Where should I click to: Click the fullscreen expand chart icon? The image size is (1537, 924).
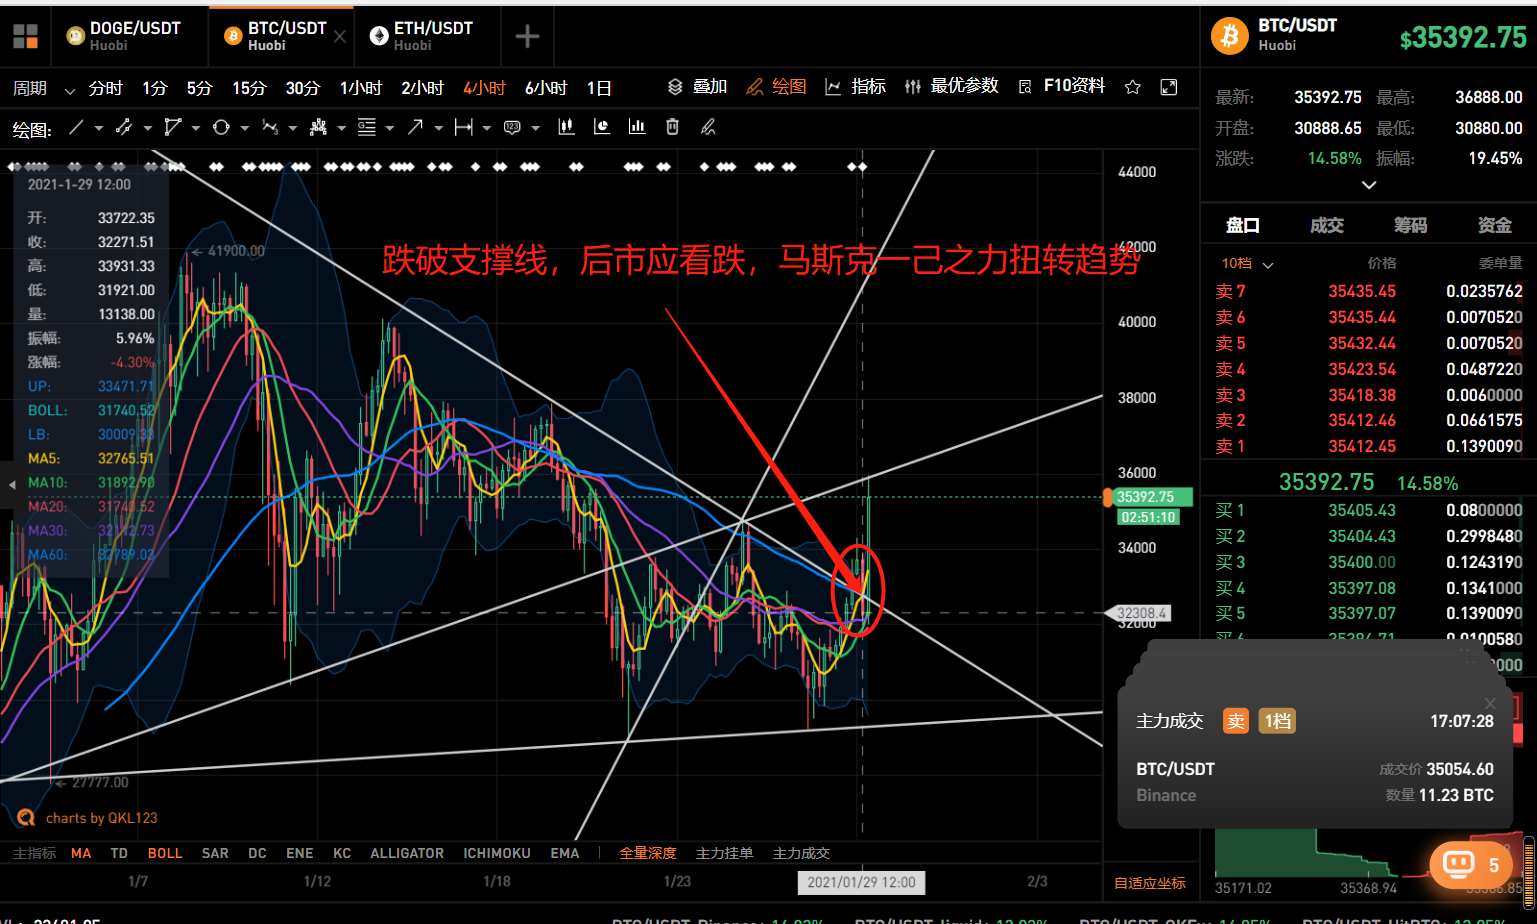tap(1168, 87)
